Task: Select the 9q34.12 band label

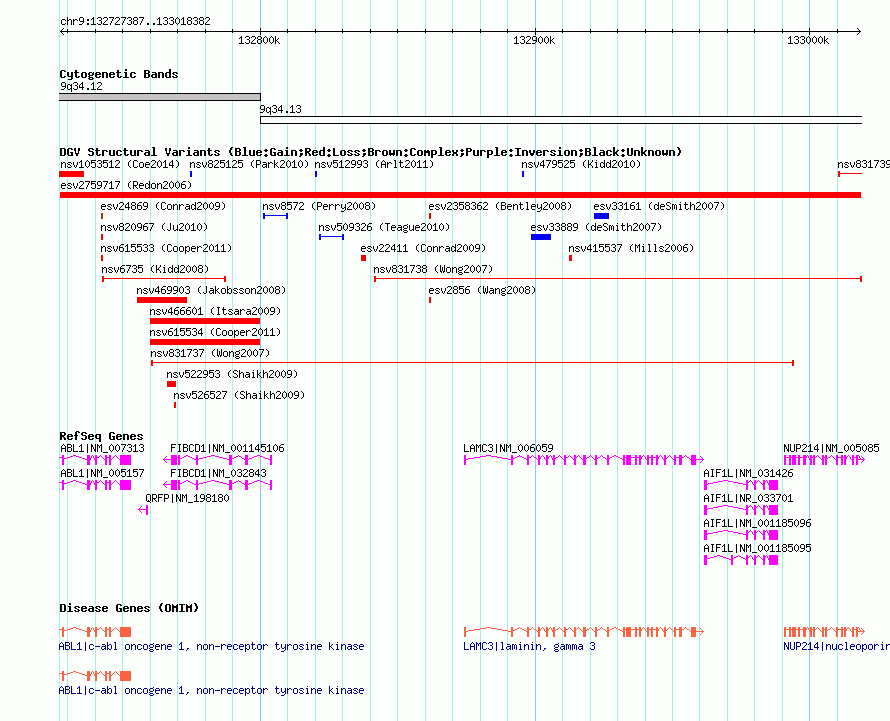Action: tap(81, 86)
